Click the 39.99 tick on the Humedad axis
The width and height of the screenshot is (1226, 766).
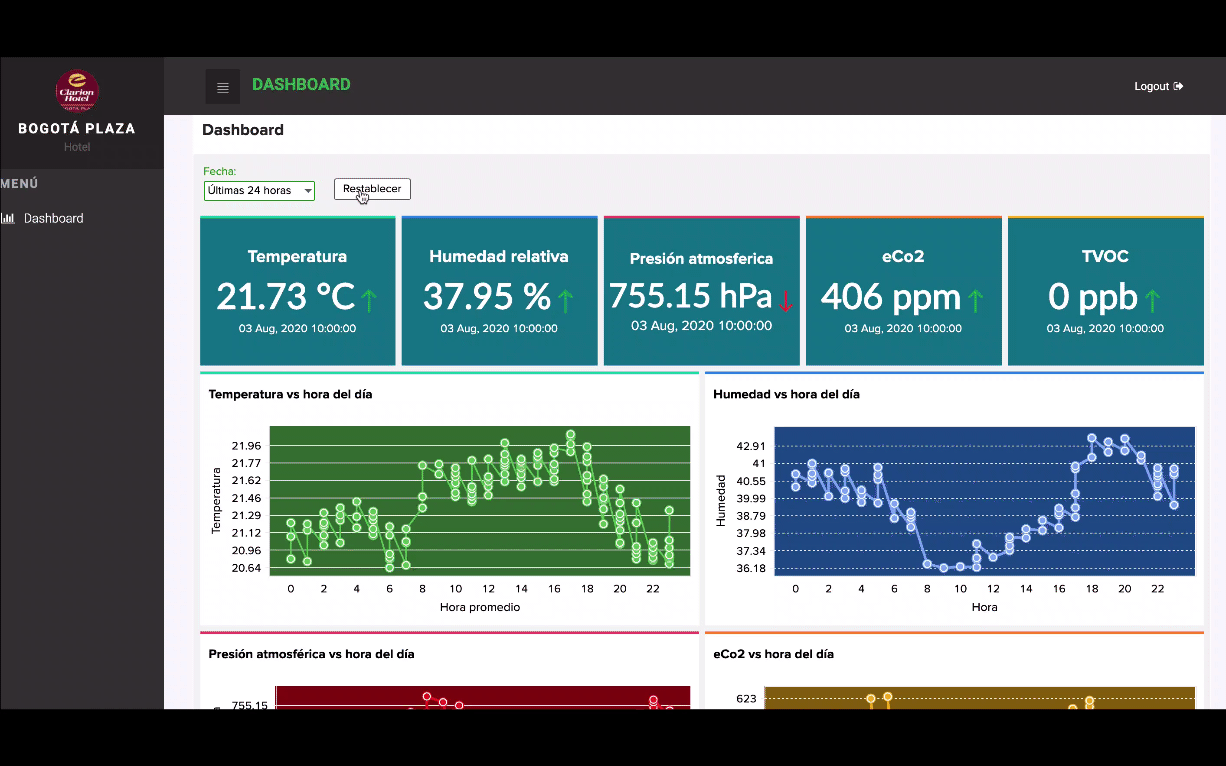pos(750,498)
